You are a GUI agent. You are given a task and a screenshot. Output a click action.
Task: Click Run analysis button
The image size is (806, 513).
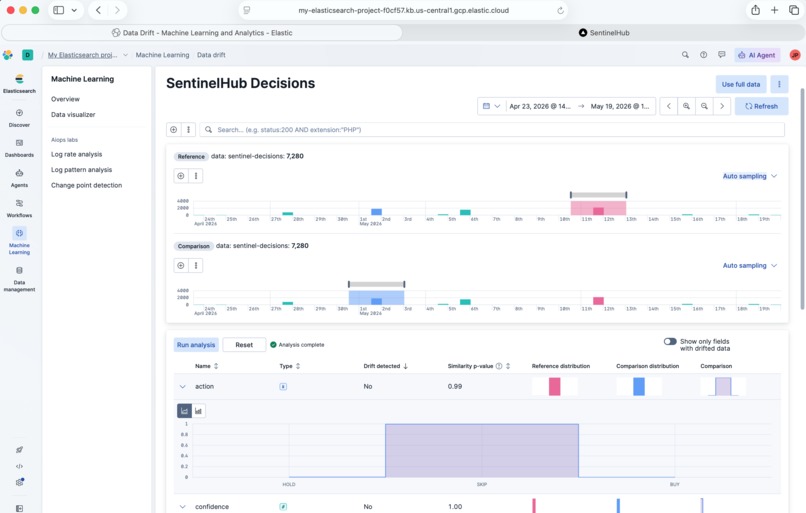point(196,345)
